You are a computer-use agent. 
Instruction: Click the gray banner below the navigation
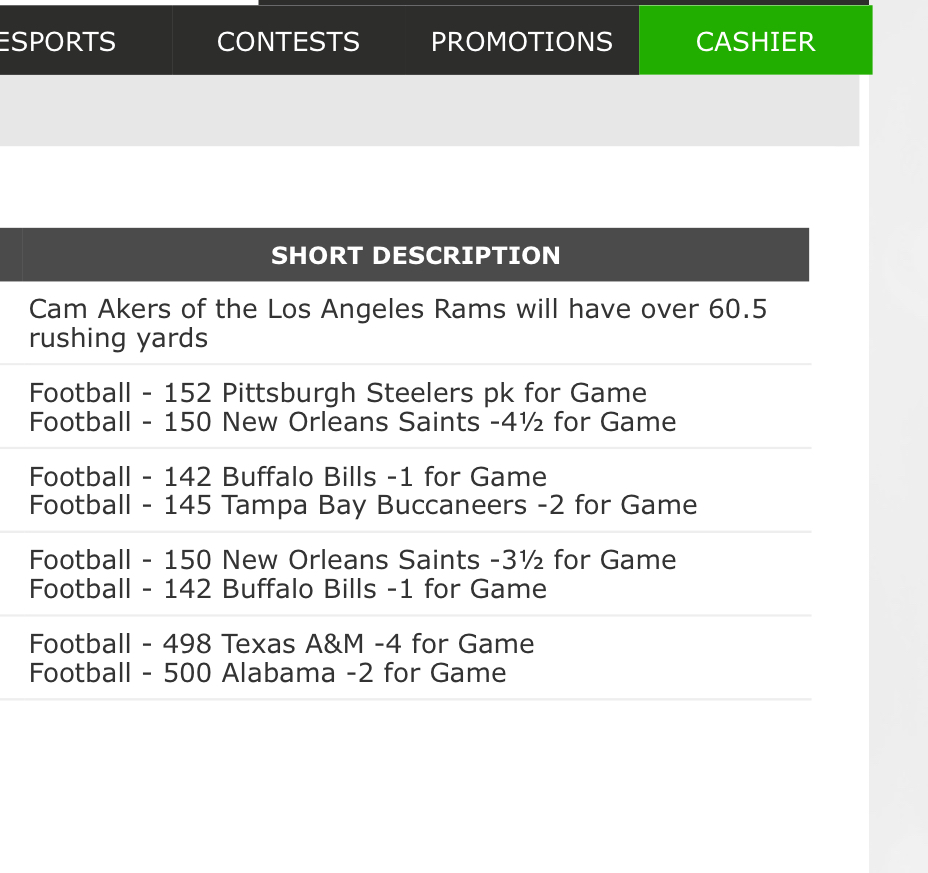pyautogui.click(x=429, y=110)
